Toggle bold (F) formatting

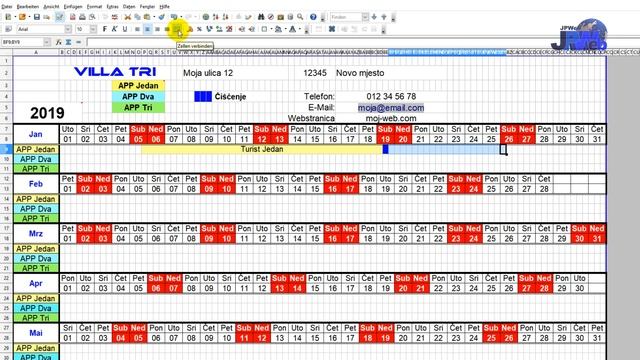[105, 29]
